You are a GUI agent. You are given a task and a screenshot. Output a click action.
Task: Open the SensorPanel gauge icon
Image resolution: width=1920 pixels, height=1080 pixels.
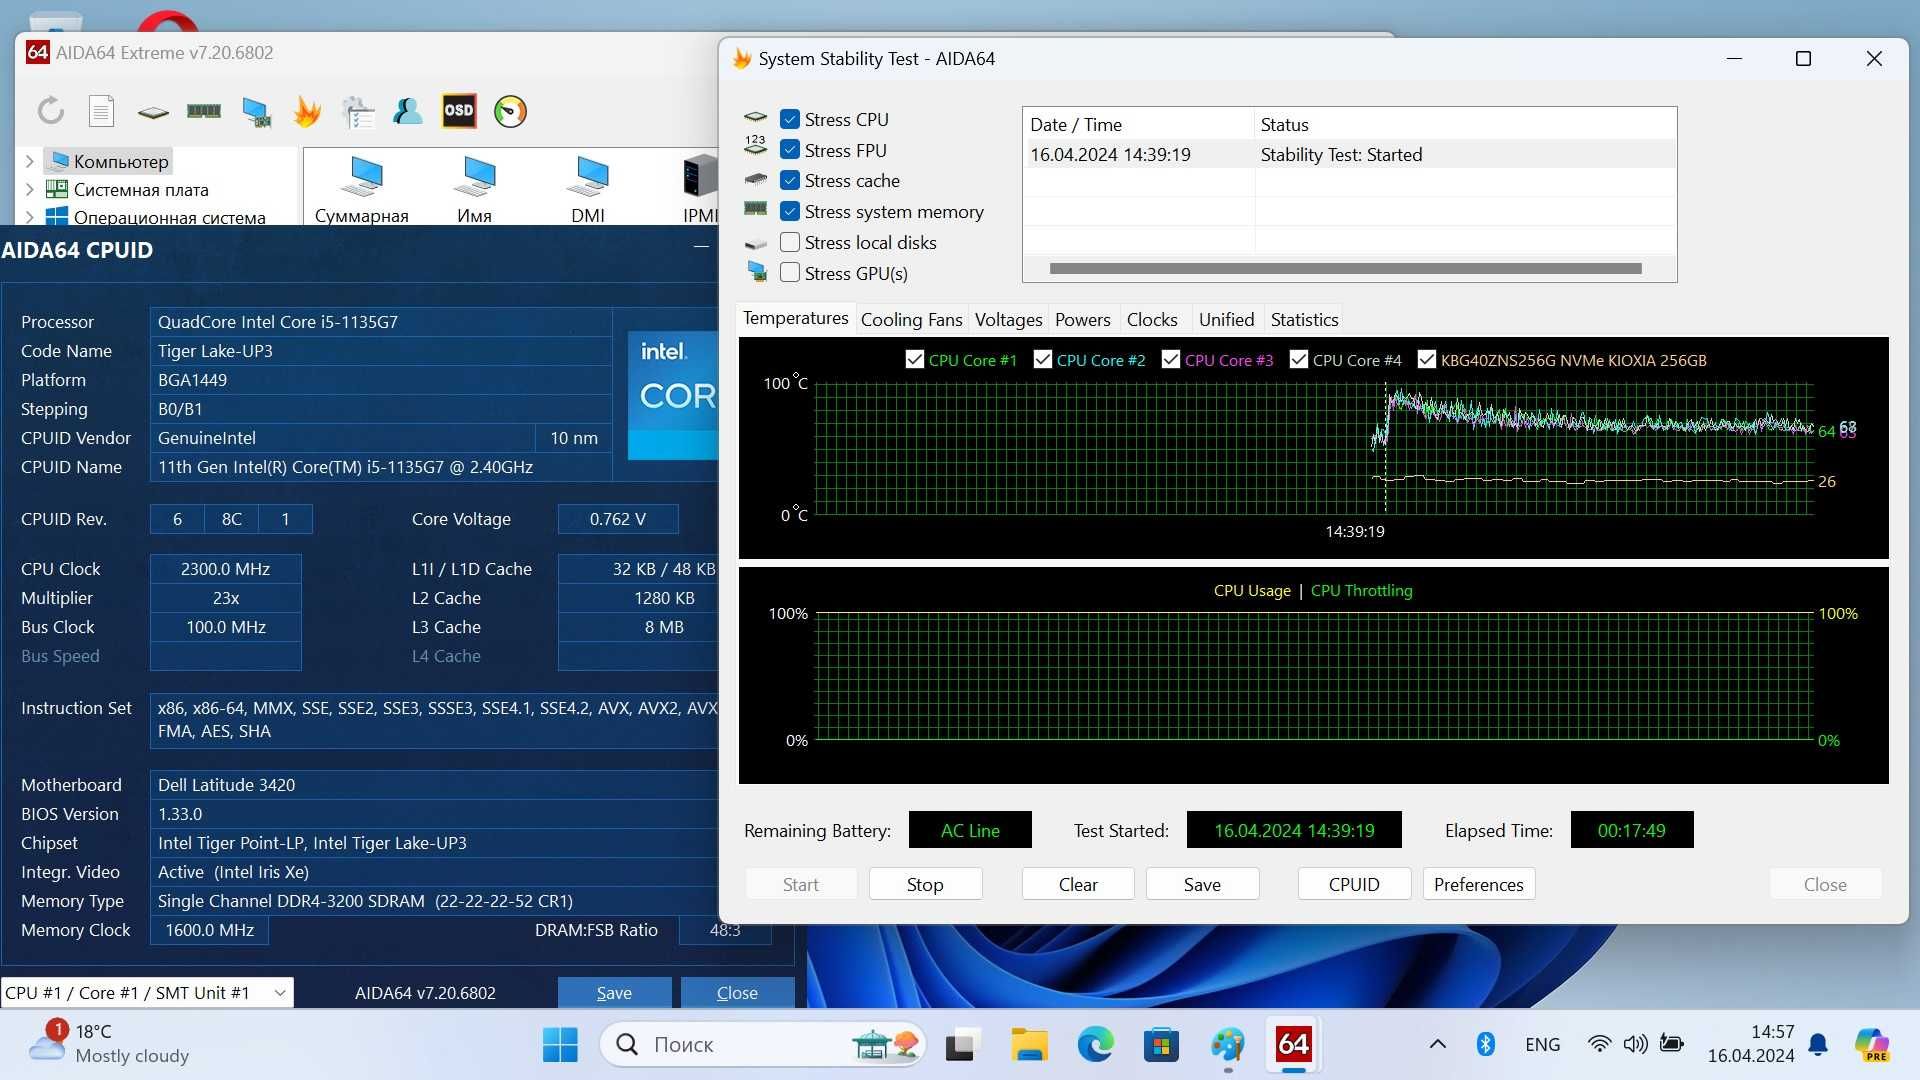(x=510, y=111)
